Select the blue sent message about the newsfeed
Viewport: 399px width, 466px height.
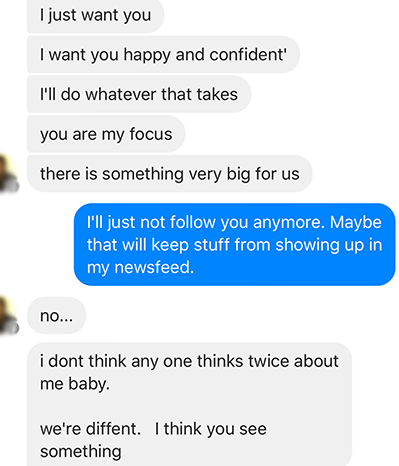234,245
